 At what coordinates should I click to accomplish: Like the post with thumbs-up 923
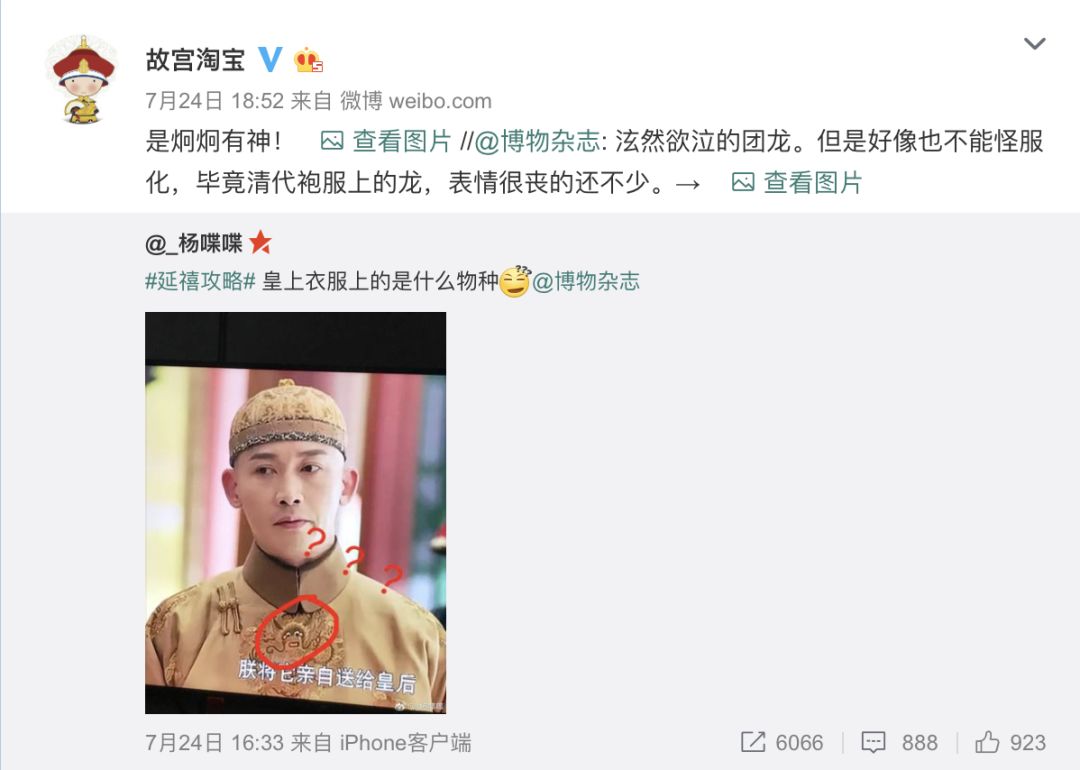tap(1010, 742)
